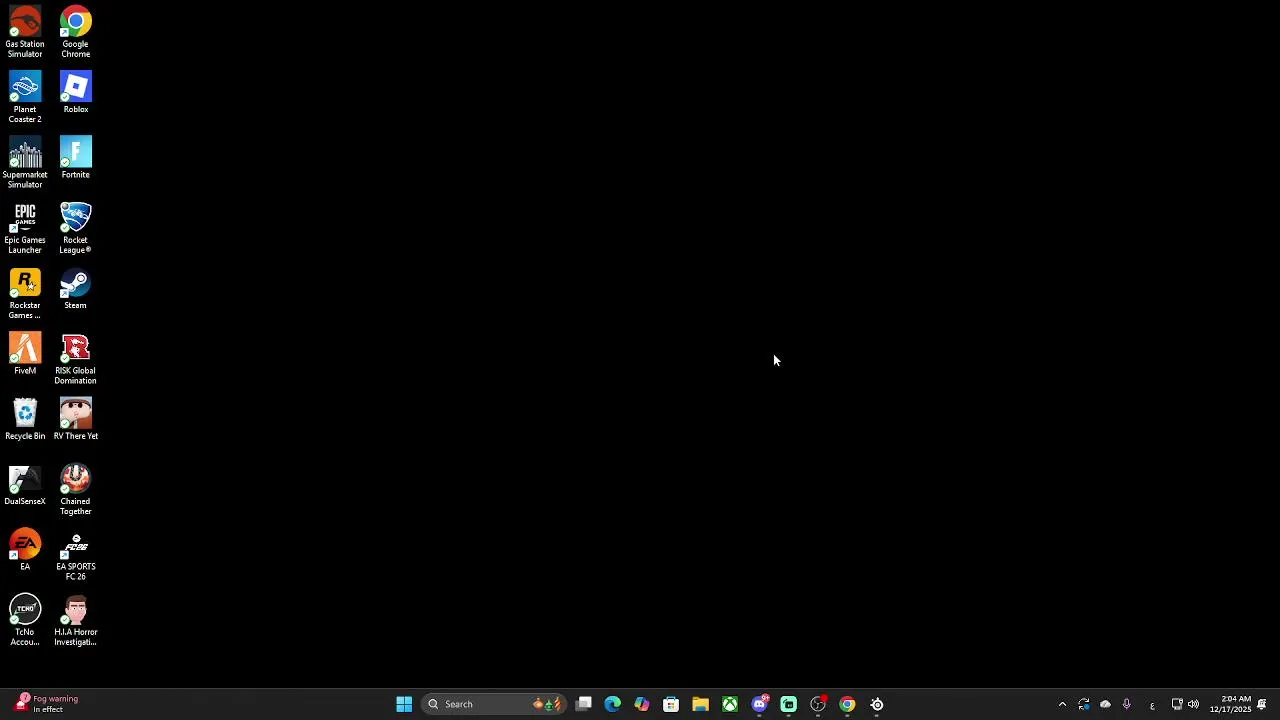Select the Rocket League desktop icon
This screenshot has height=720, width=1280.
pos(75,228)
